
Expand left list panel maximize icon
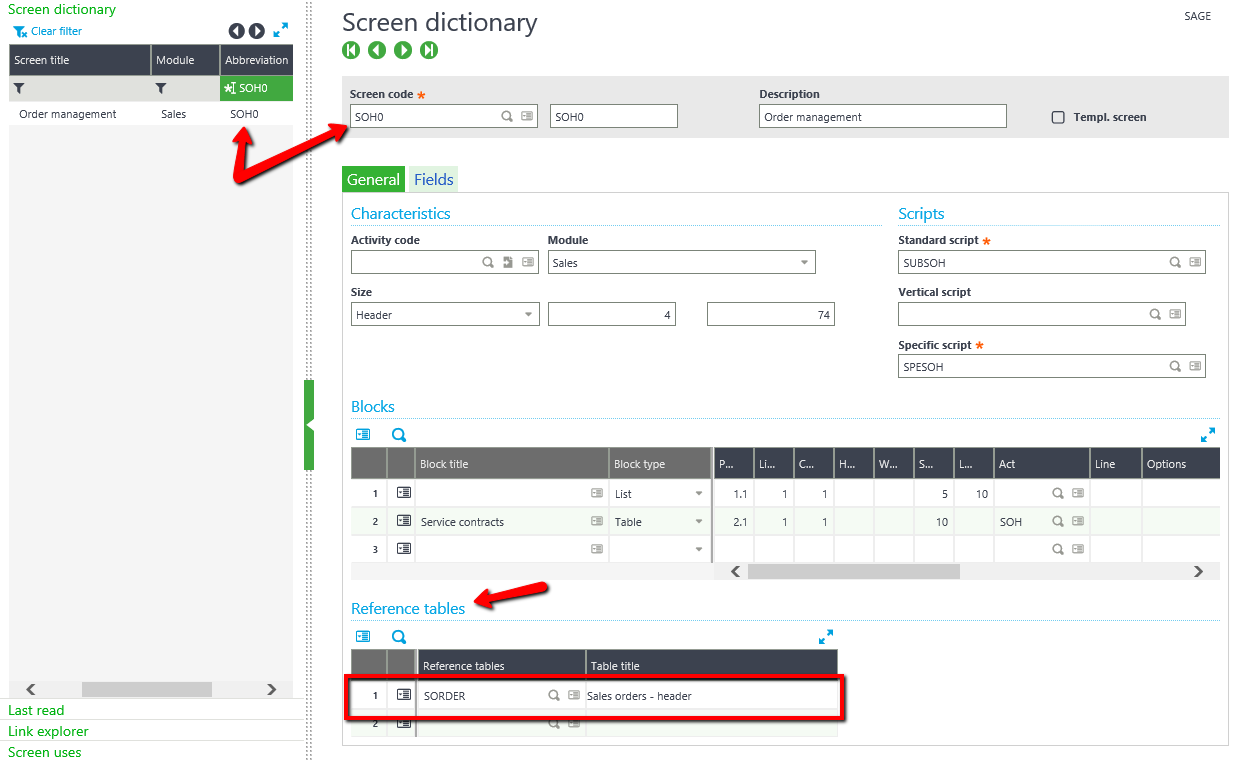281,31
